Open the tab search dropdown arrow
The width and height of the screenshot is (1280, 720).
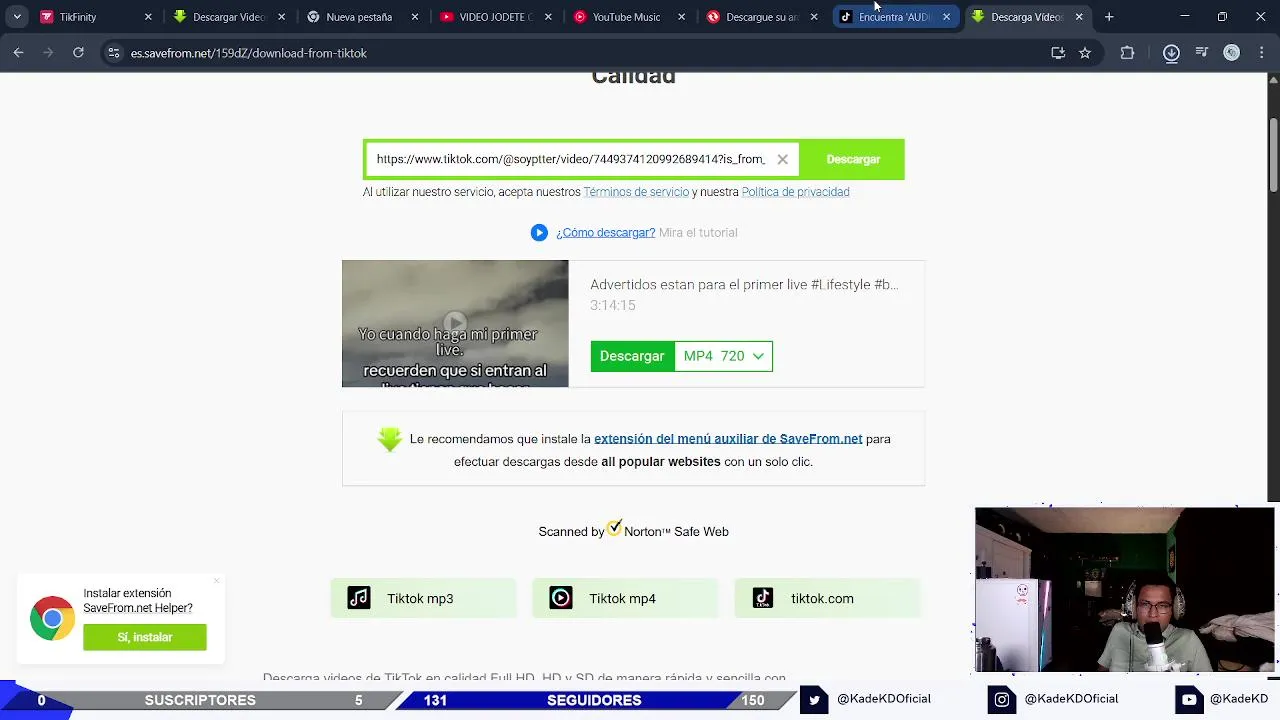coord(17,17)
